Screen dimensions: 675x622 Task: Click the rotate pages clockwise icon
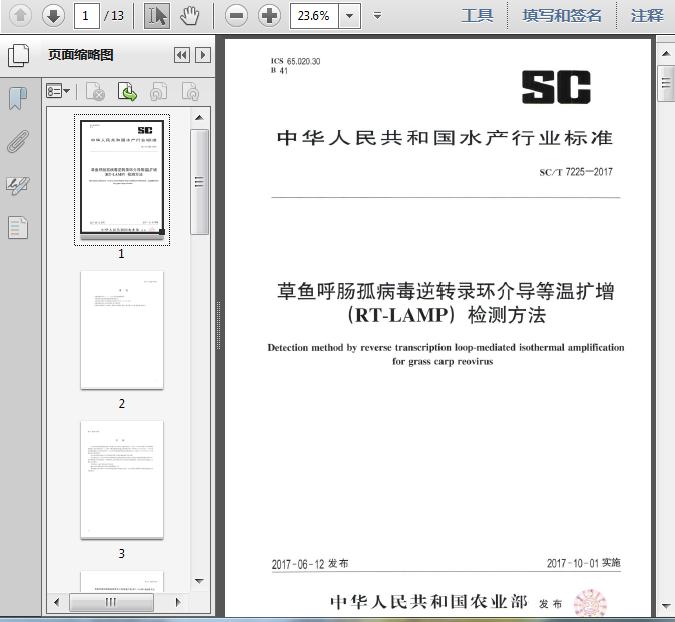(x=190, y=91)
